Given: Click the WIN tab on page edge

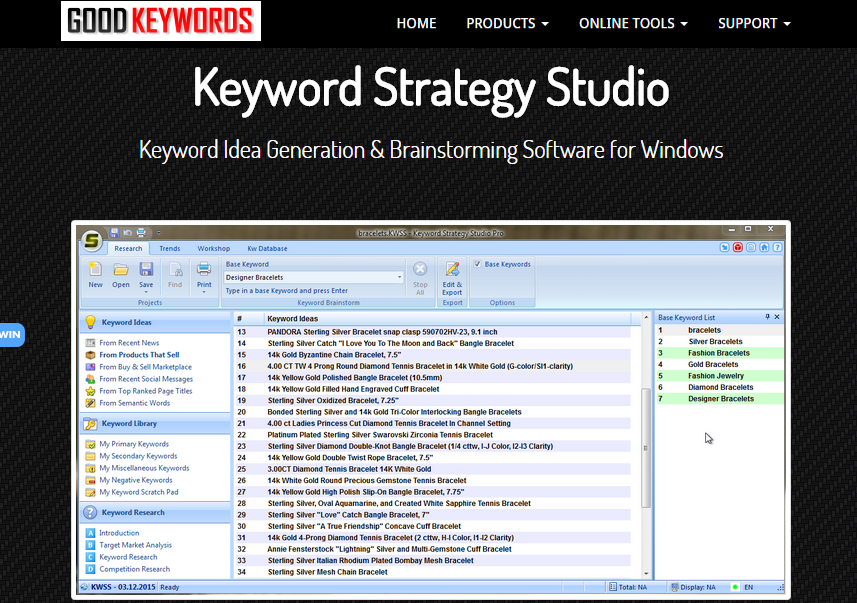Looking at the screenshot, I should [11, 335].
